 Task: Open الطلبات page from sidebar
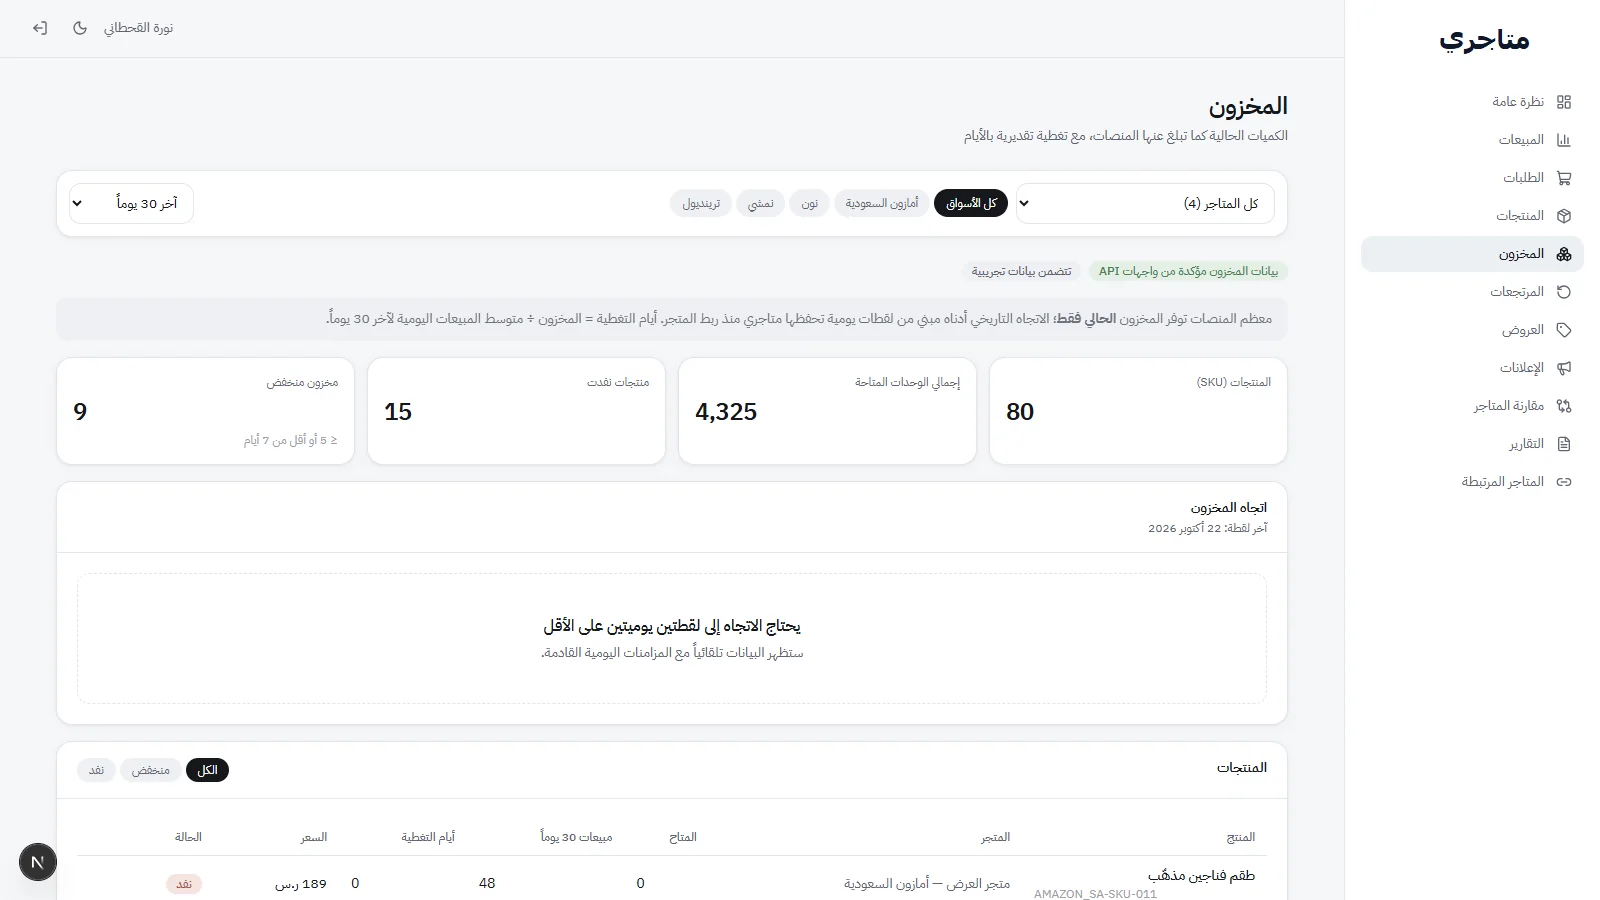[x=1472, y=178]
